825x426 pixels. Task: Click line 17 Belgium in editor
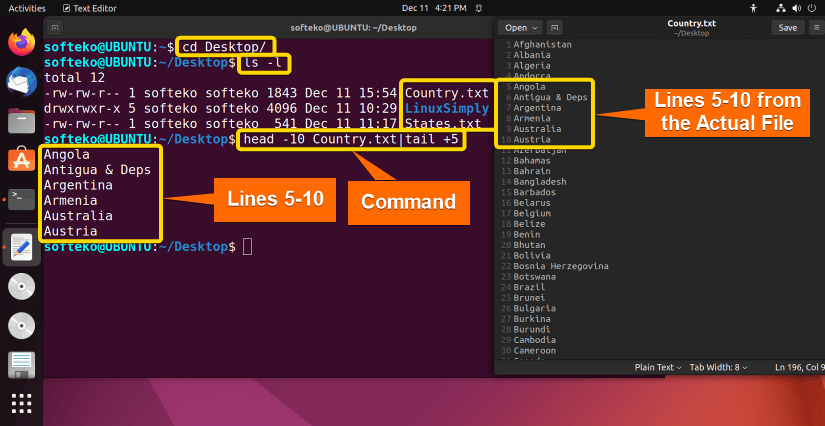532,213
